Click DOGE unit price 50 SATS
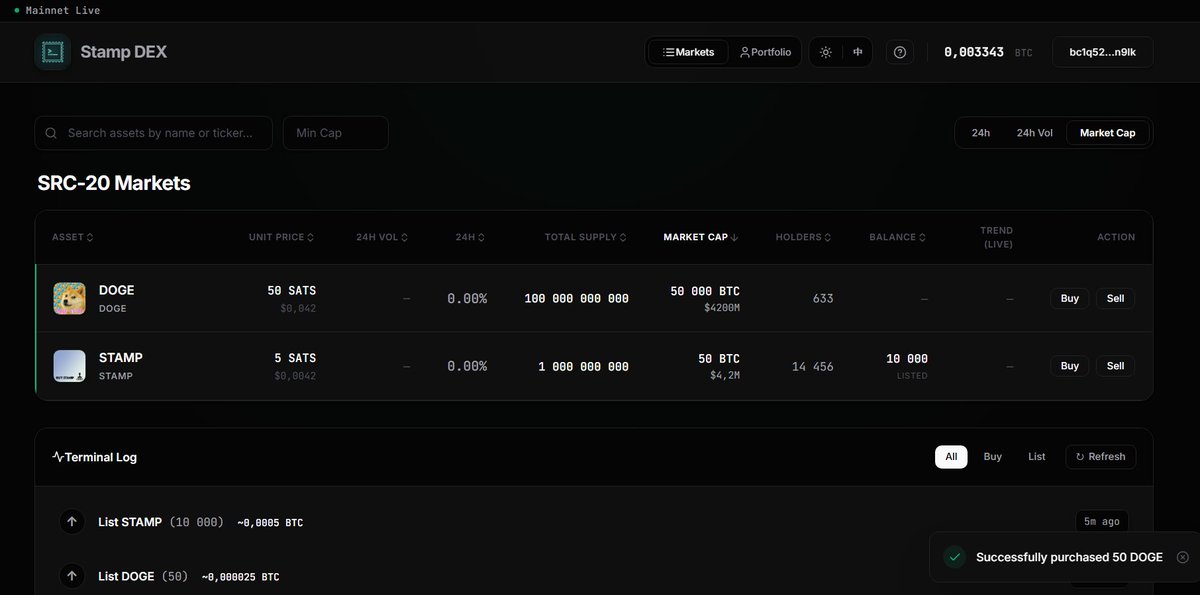 pyautogui.click(x=291, y=291)
